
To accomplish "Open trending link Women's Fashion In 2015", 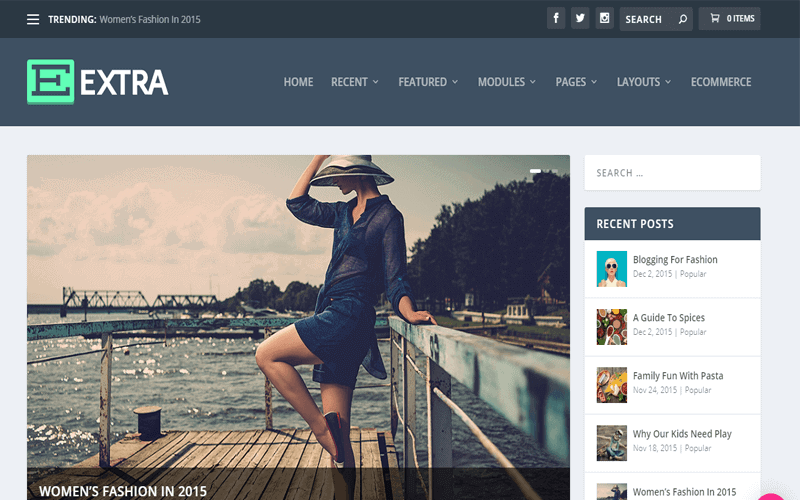I will 149,19.
